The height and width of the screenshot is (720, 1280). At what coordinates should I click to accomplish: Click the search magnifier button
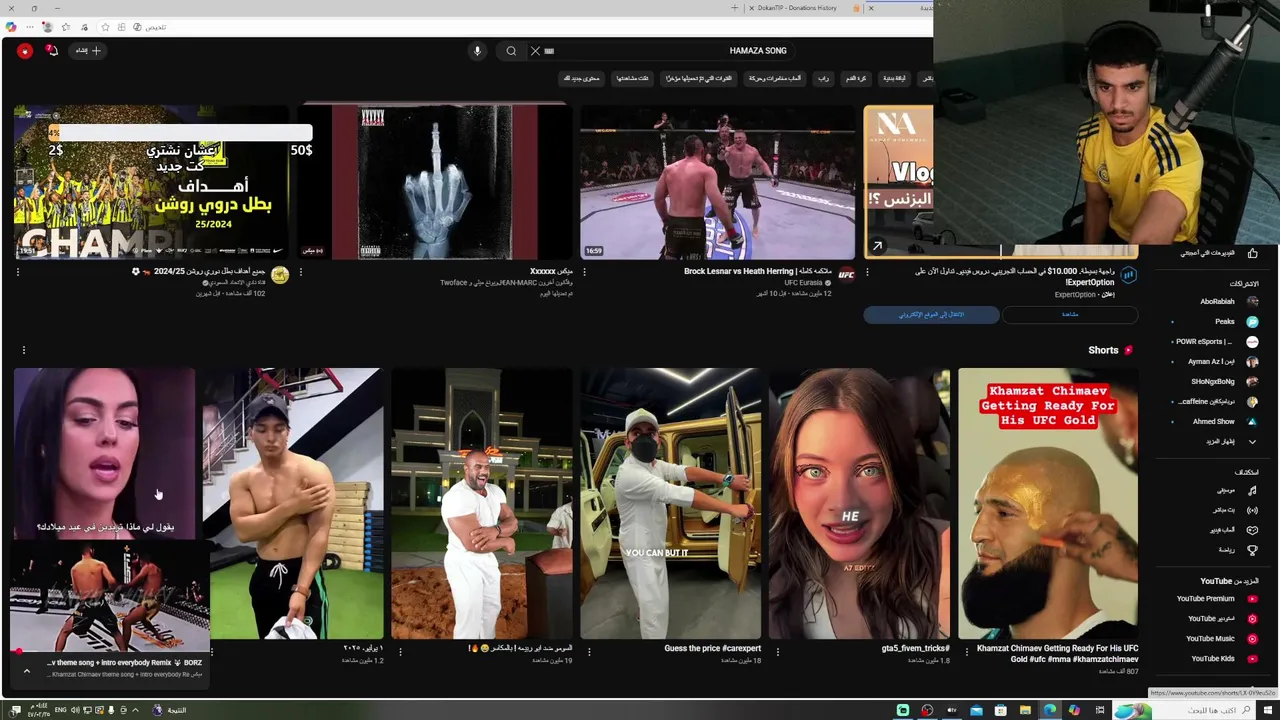511,51
